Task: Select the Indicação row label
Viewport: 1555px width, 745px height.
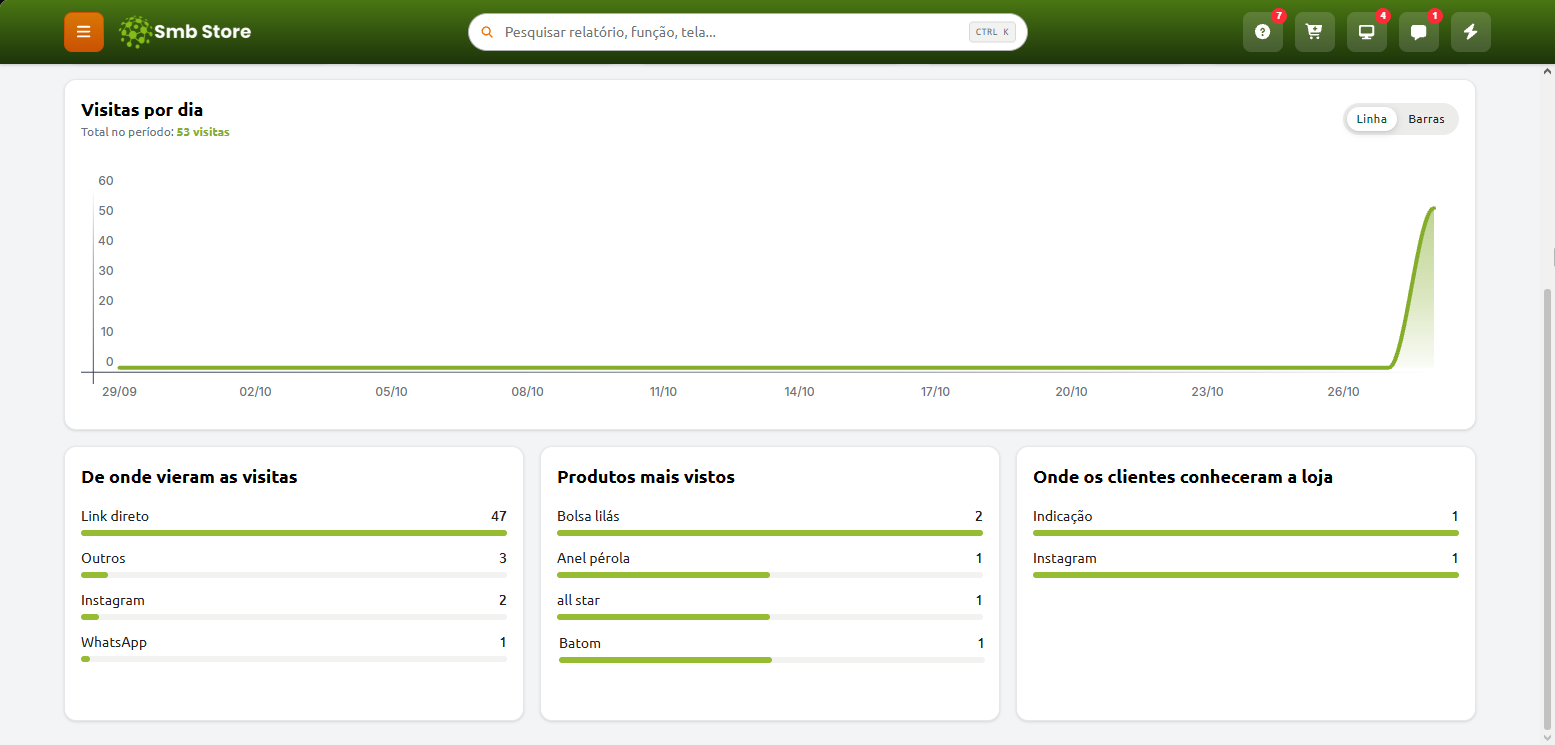Action: 1062,516
